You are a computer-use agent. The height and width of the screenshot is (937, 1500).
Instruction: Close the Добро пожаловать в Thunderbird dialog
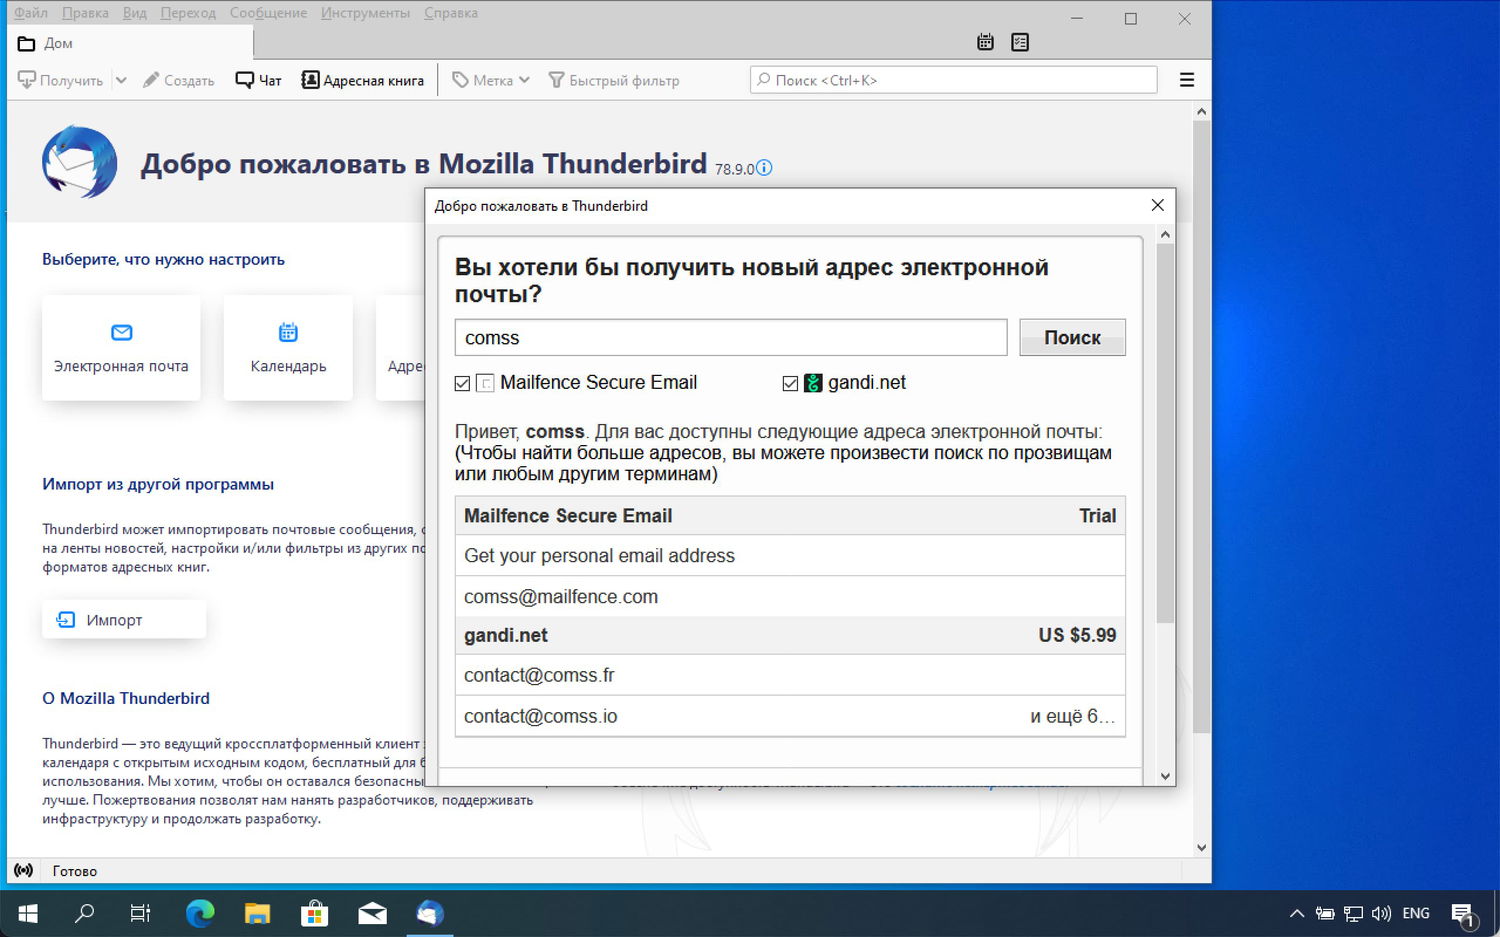[1157, 205]
